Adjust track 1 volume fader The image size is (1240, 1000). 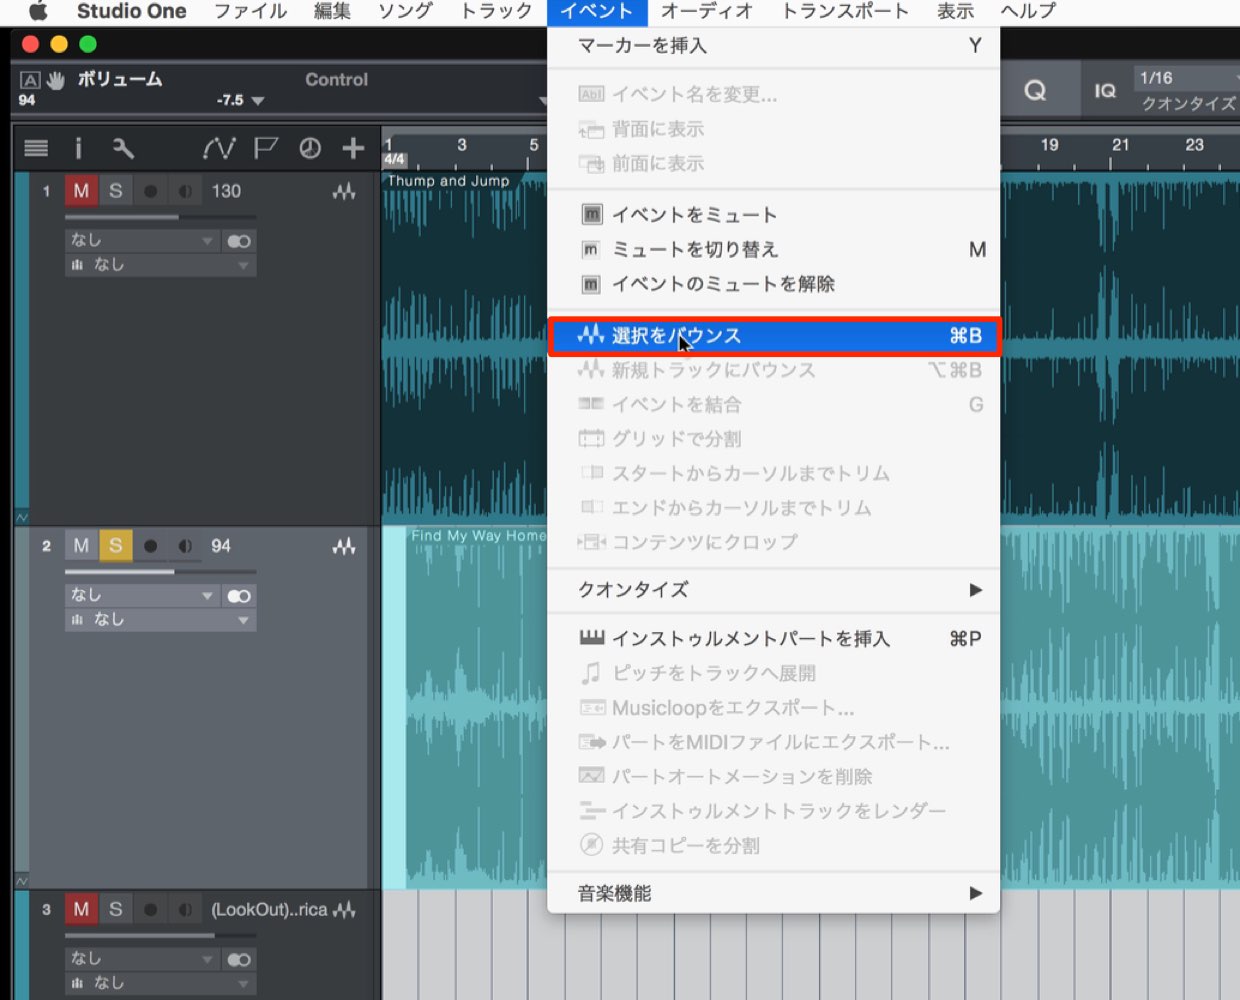[x=160, y=217]
